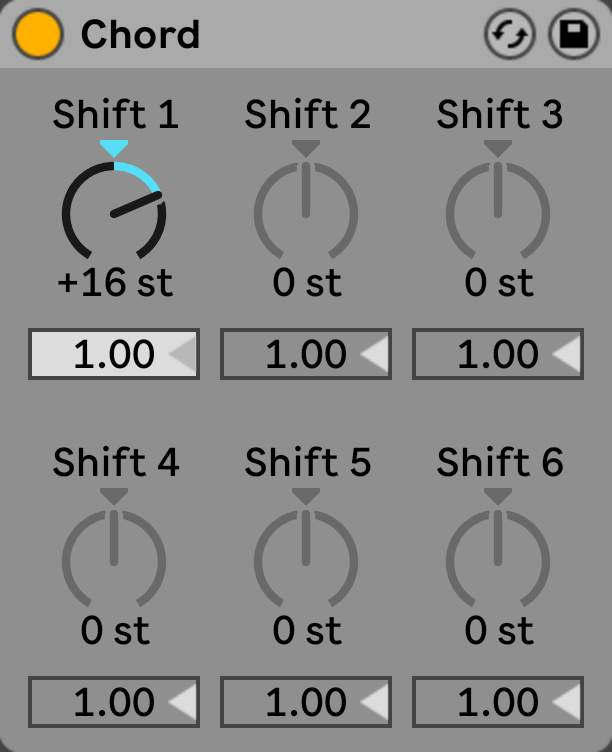Click the Shift 3 pitch knob
612x752 pixels.
[x=498, y=211]
